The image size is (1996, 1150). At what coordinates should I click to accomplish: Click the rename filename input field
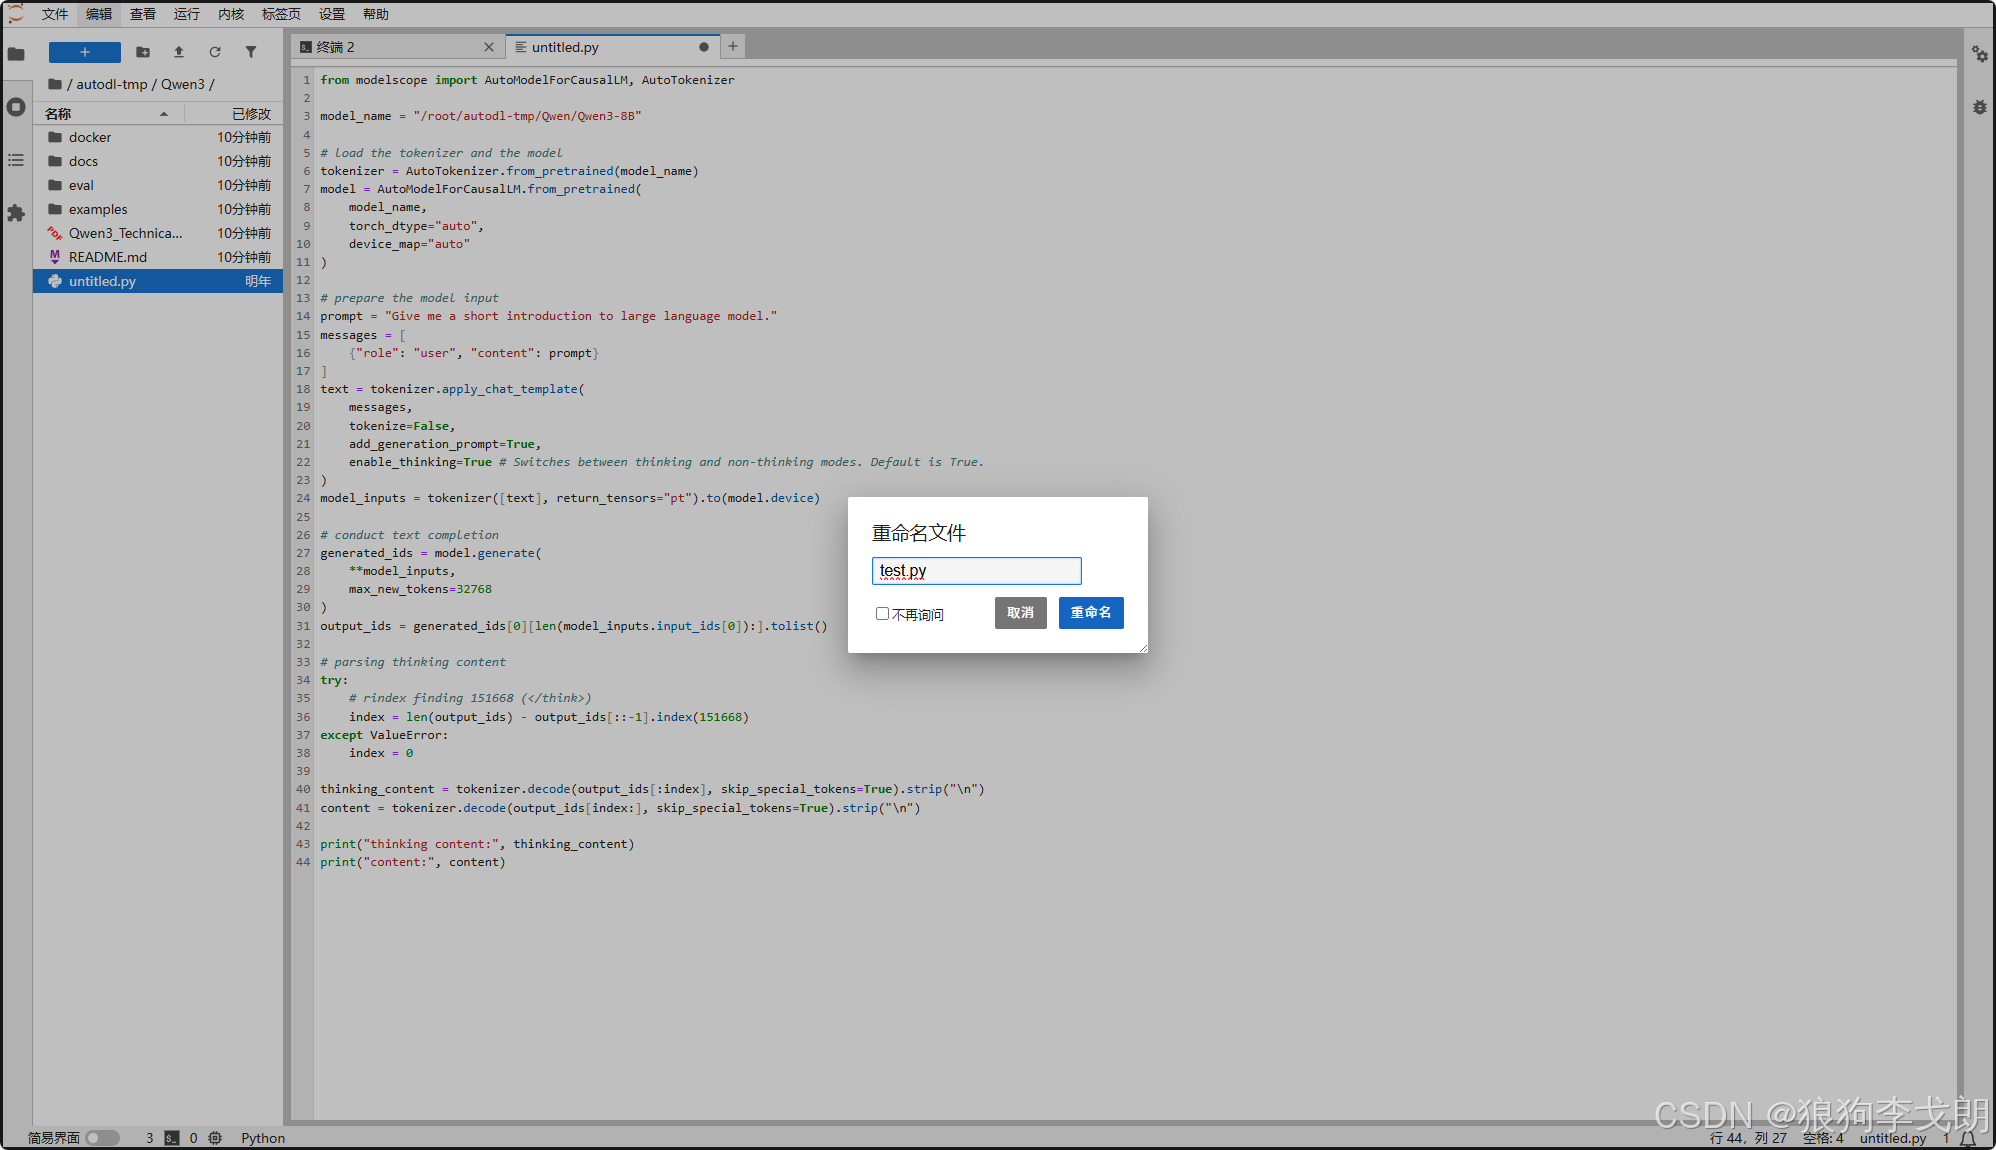[x=977, y=571]
